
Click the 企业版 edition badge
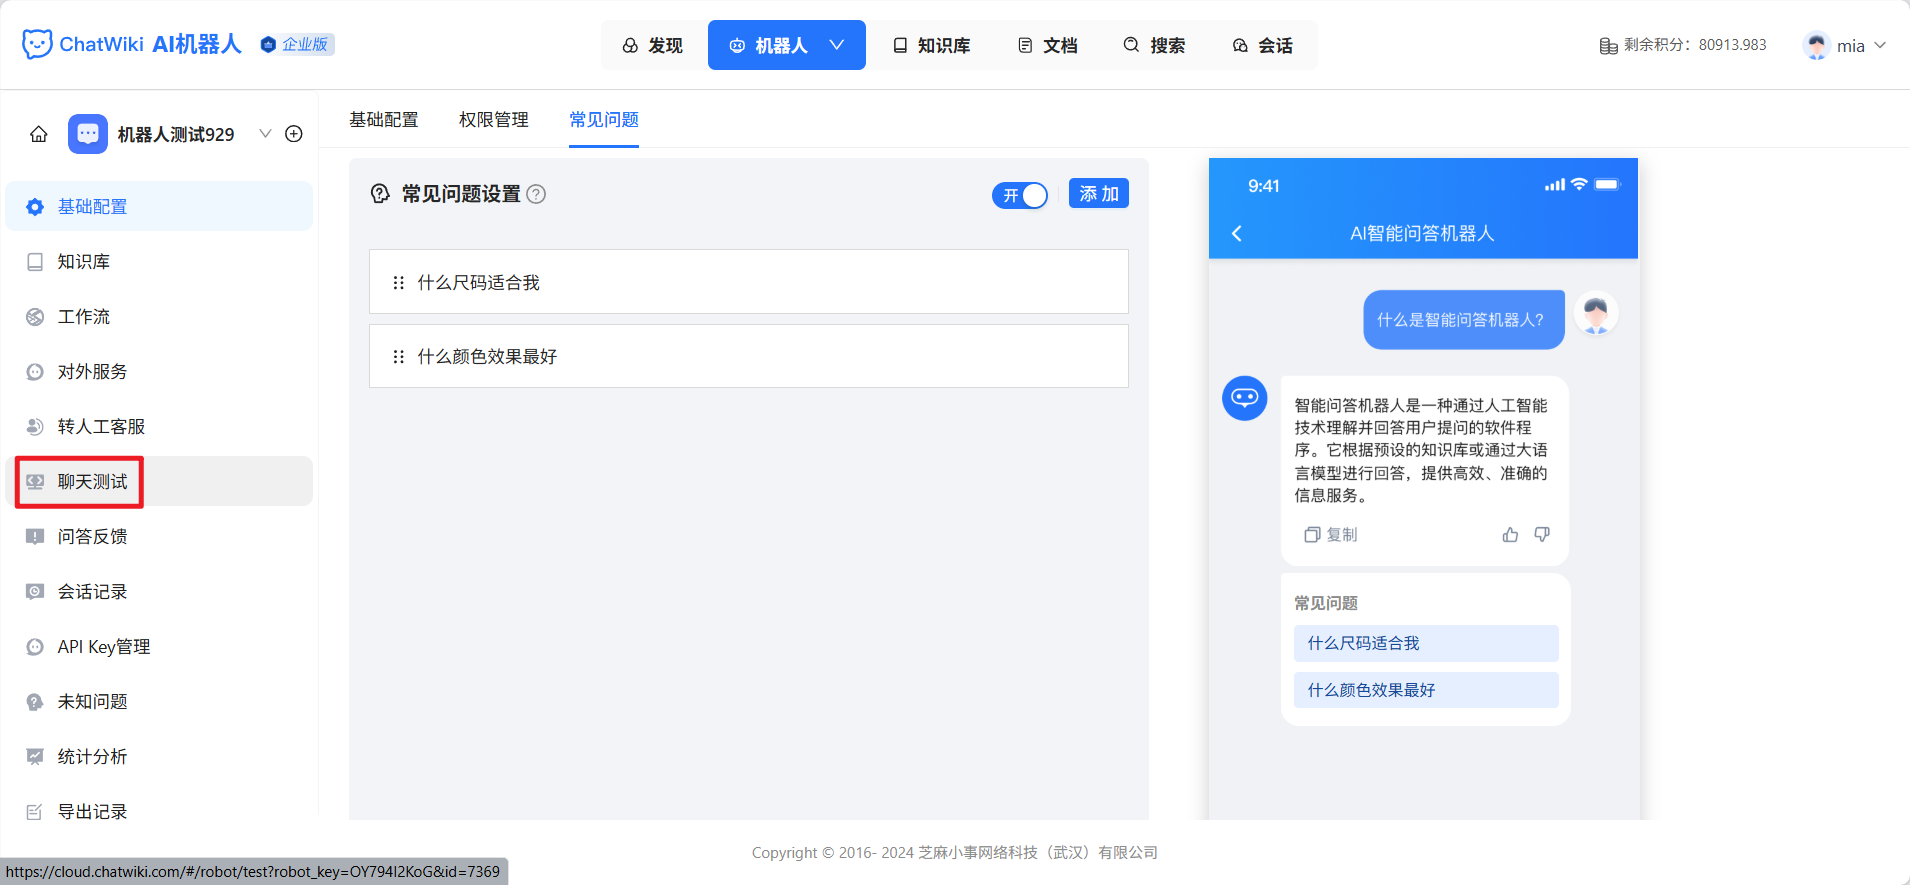(x=297, y=44)
